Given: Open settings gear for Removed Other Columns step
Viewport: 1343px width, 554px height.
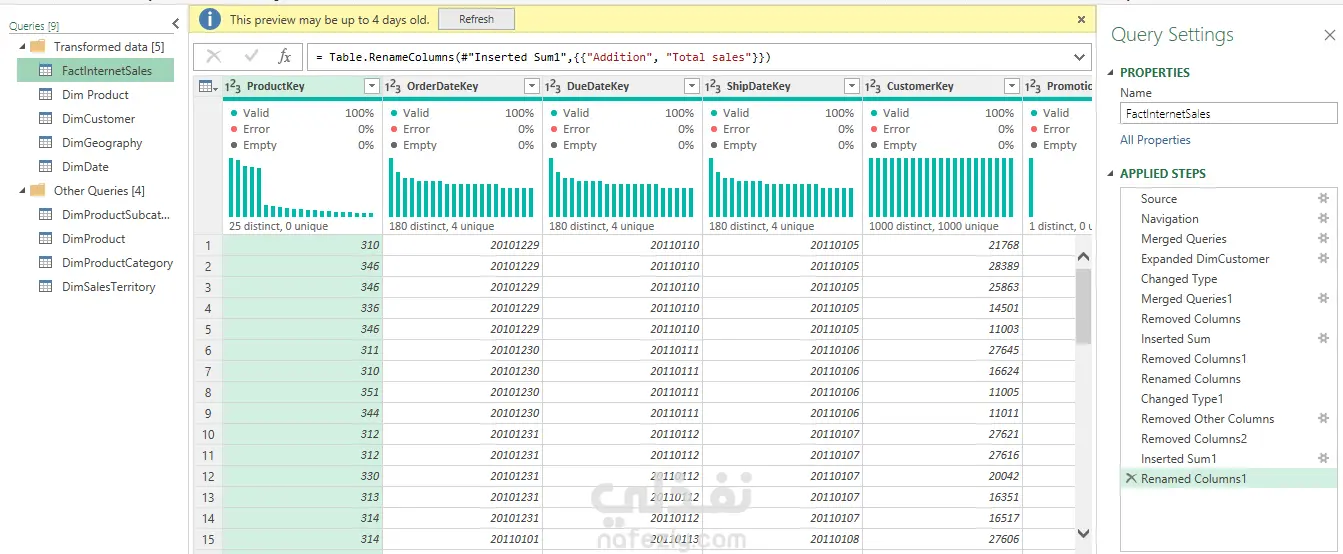Looking at the screenshot, I should point(1324,419).
